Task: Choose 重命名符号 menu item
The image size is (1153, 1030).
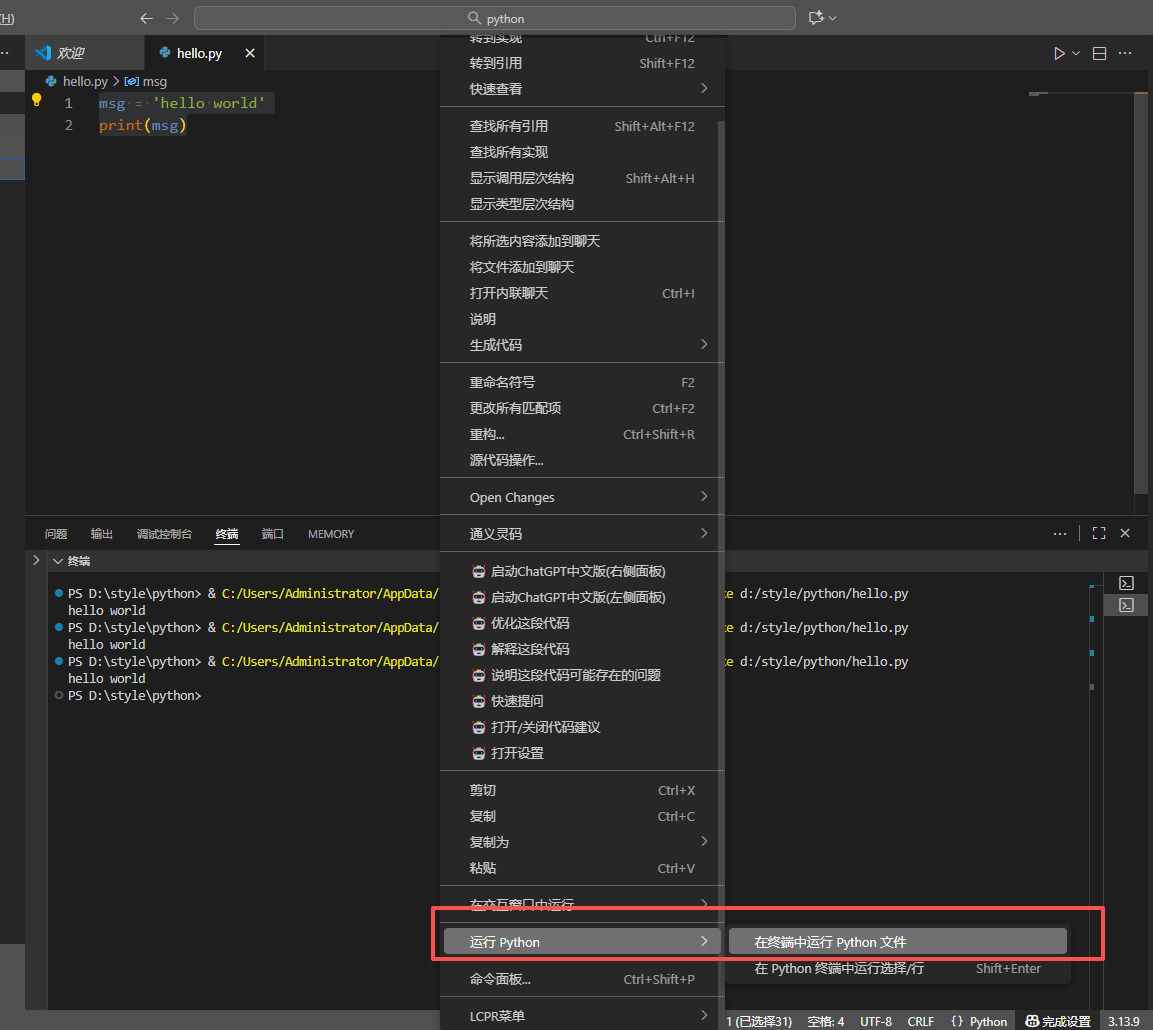Action: [x=582, y=382]
